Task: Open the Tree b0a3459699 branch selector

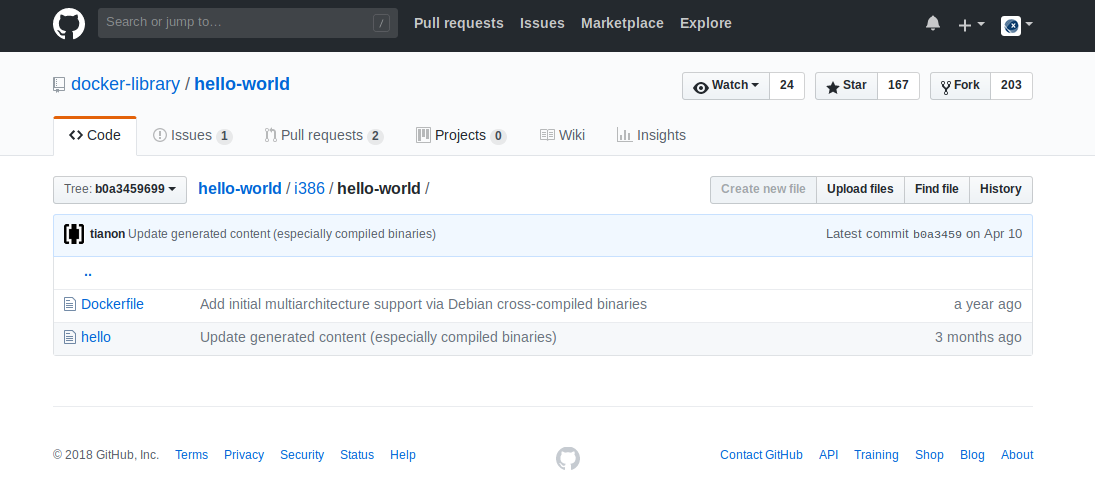Action: pos(120,189)
